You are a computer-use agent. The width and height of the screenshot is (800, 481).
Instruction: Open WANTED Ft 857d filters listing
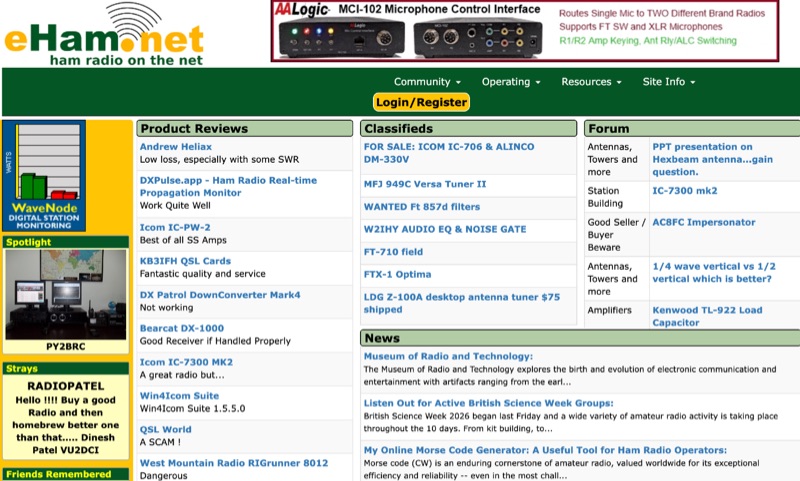(x=422, y=207)
